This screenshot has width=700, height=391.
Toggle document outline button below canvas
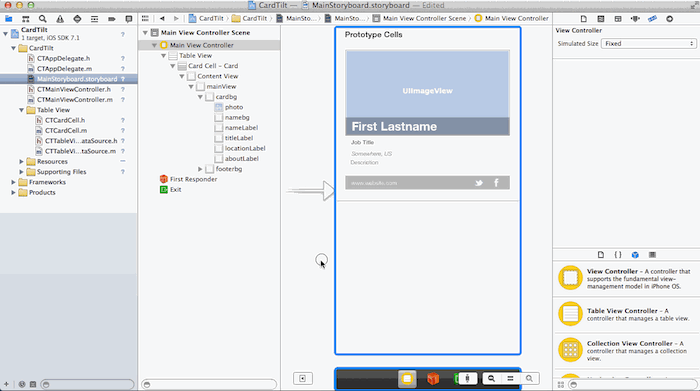pyautogui.click(x=303, y=379)
